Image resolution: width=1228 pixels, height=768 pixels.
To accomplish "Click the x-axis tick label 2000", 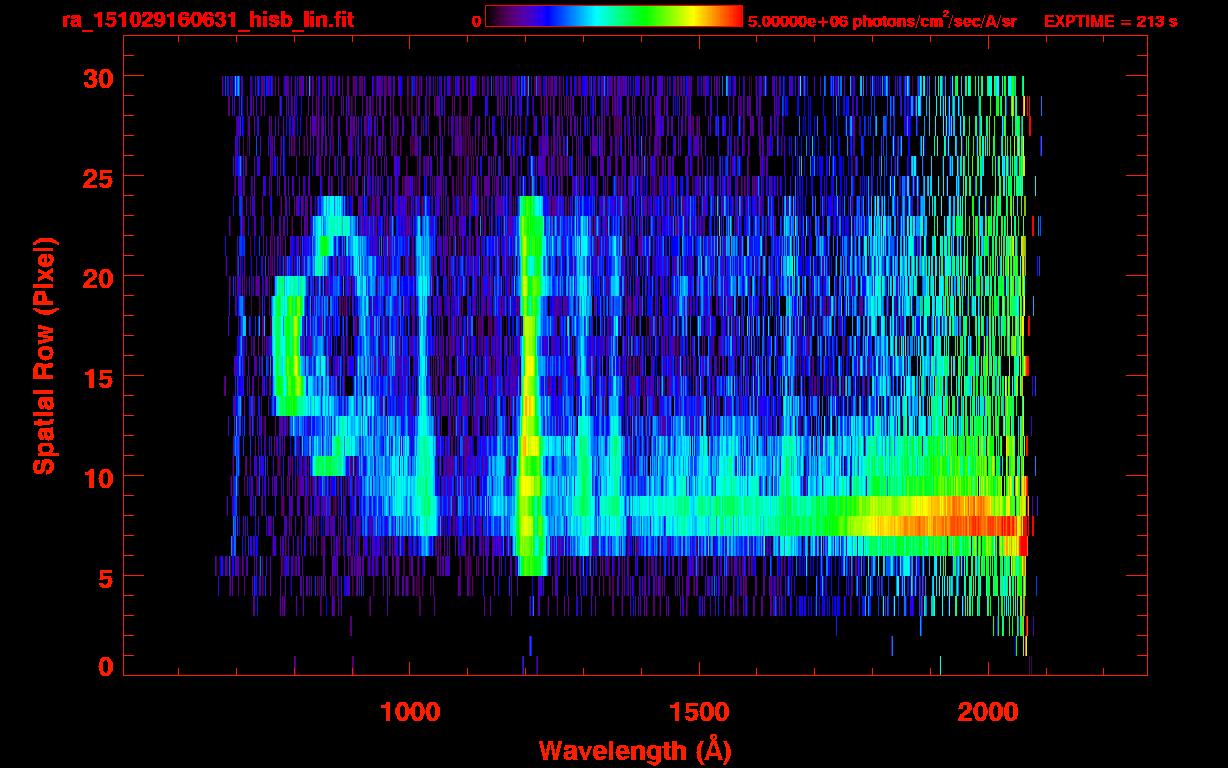I will coord(987,712).
